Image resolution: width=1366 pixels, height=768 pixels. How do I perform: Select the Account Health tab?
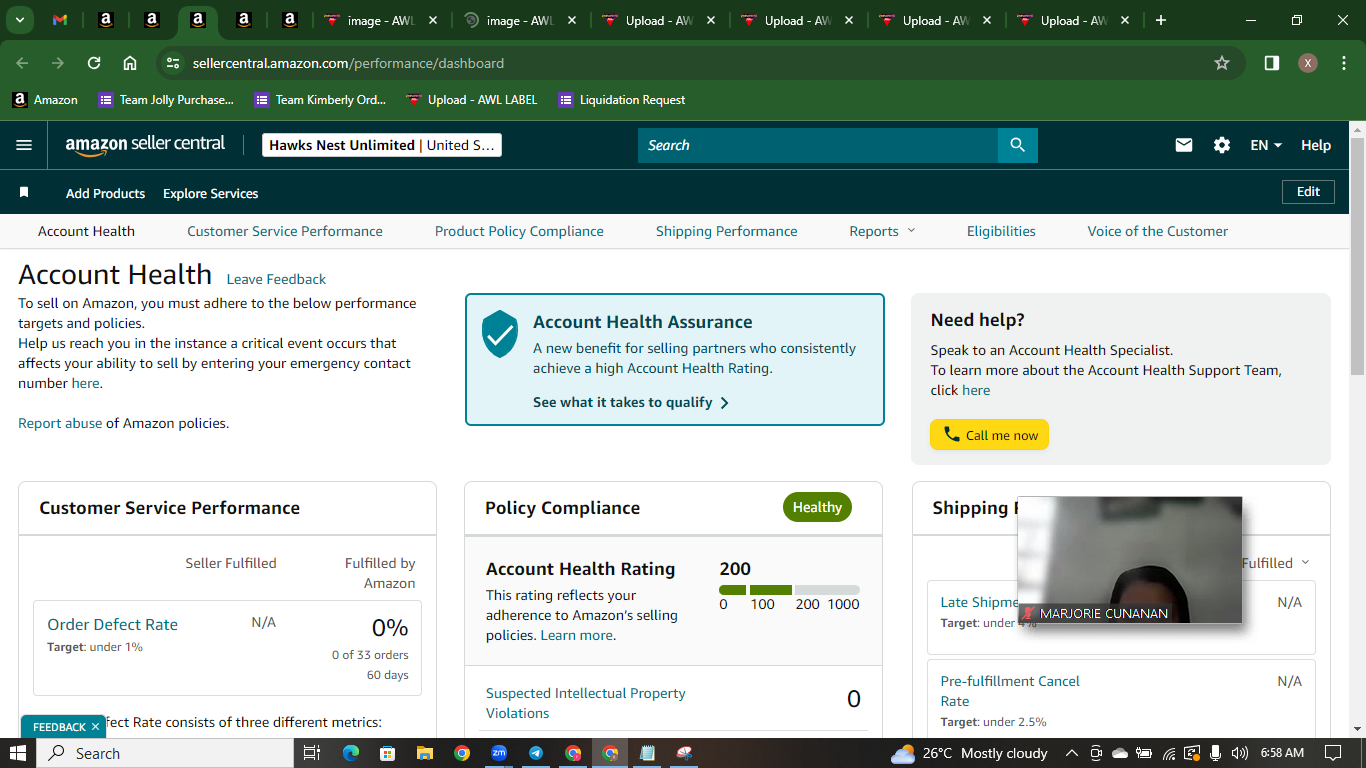tap(86, 231)
